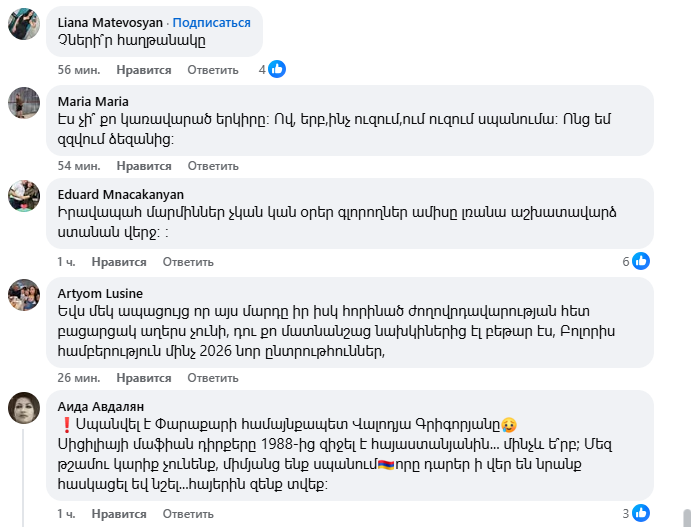
Task: Click Ответить under Eduard Mnacakanyan's comment
Action: tap(188, 262)
